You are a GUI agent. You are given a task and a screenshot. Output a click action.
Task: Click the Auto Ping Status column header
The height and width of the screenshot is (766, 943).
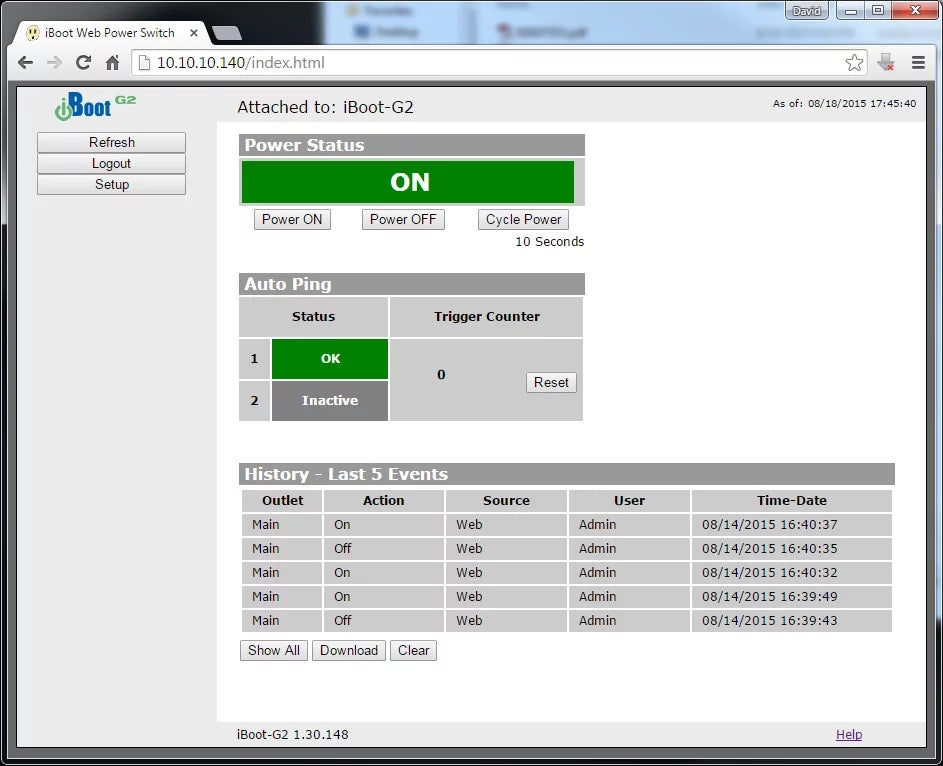click(x=313, y=317)
